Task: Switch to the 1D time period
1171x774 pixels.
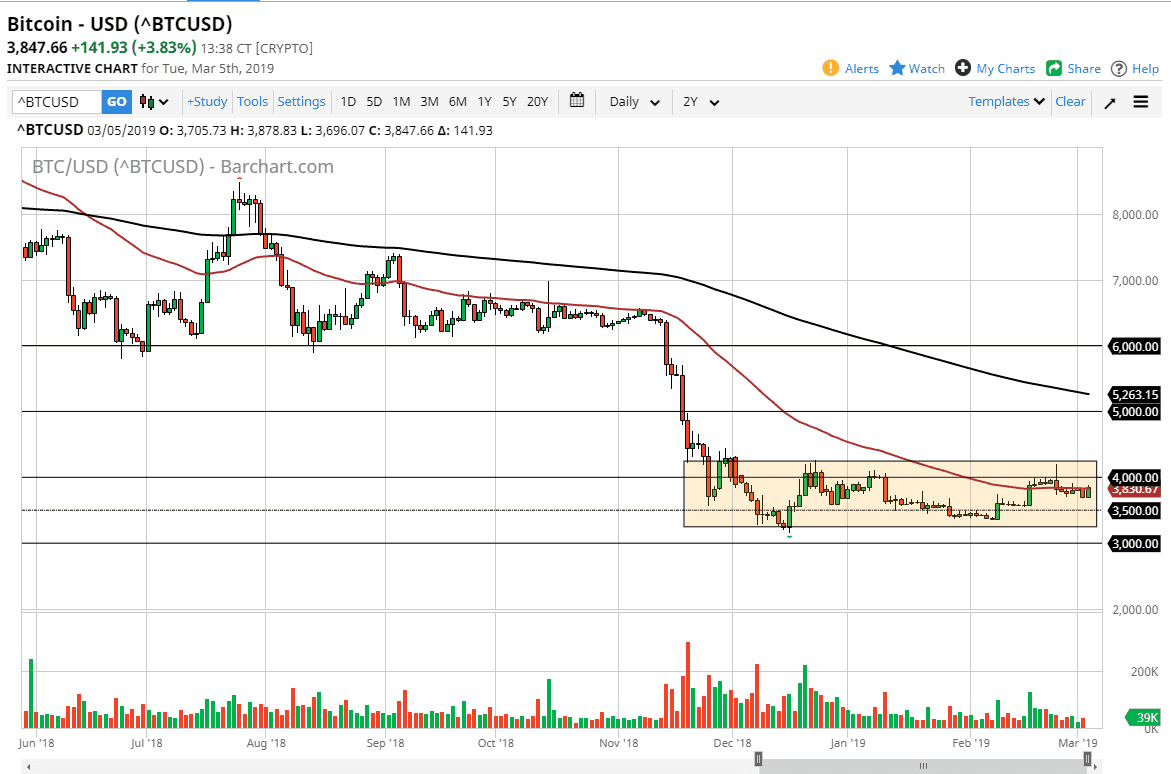Action: (348, 101)
